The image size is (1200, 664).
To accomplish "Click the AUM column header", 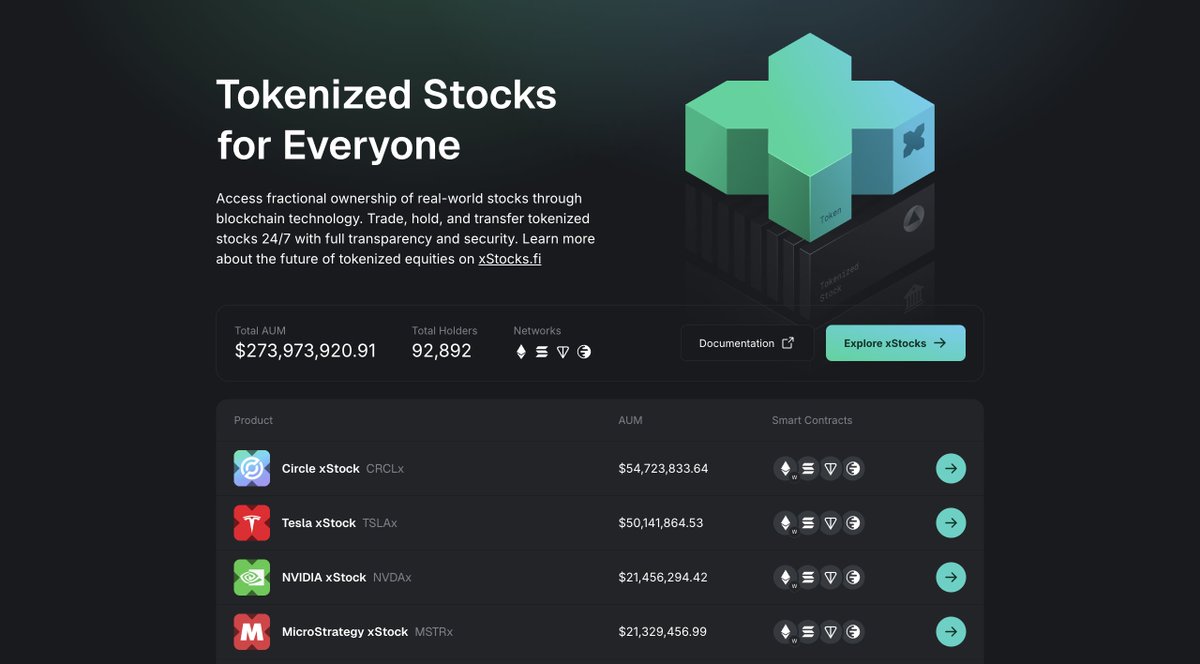I will tap(630, 420).
